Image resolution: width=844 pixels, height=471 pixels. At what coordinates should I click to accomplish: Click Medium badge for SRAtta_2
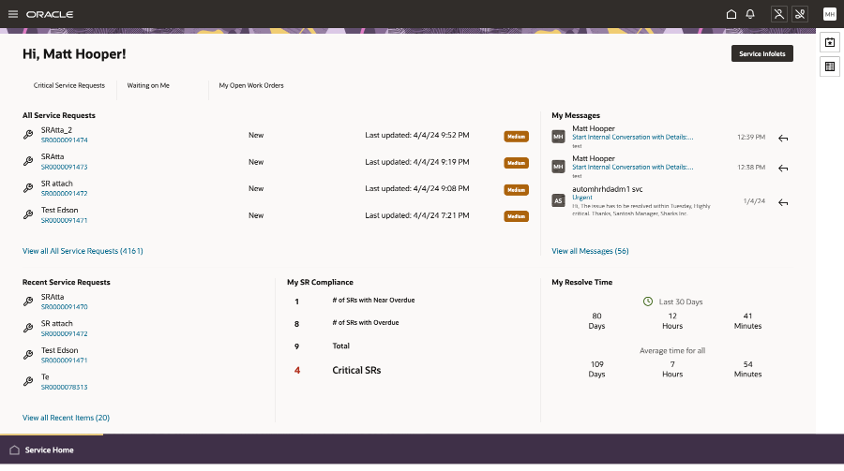[516, 136]
